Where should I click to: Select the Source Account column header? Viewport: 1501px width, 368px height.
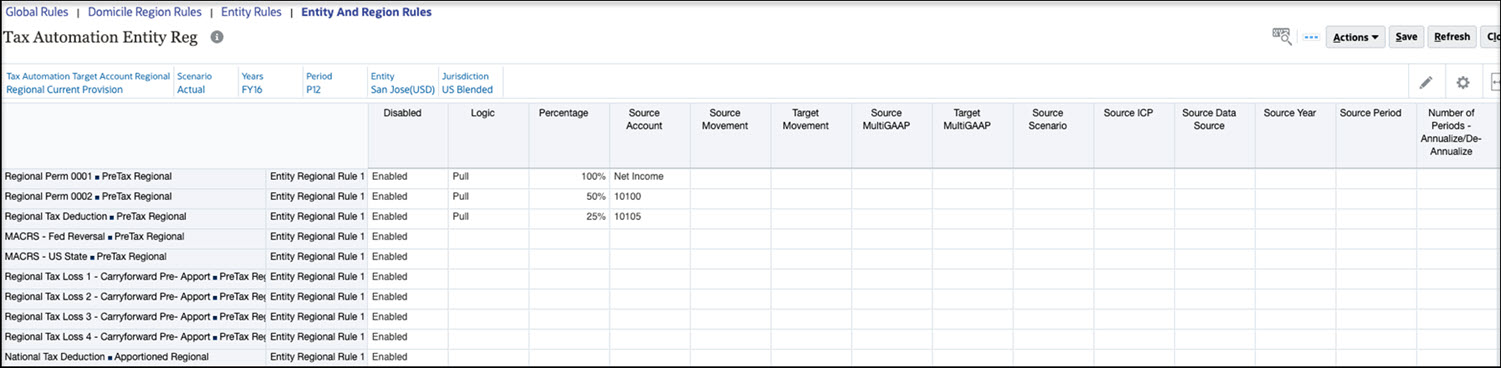(x=650, y=135)
